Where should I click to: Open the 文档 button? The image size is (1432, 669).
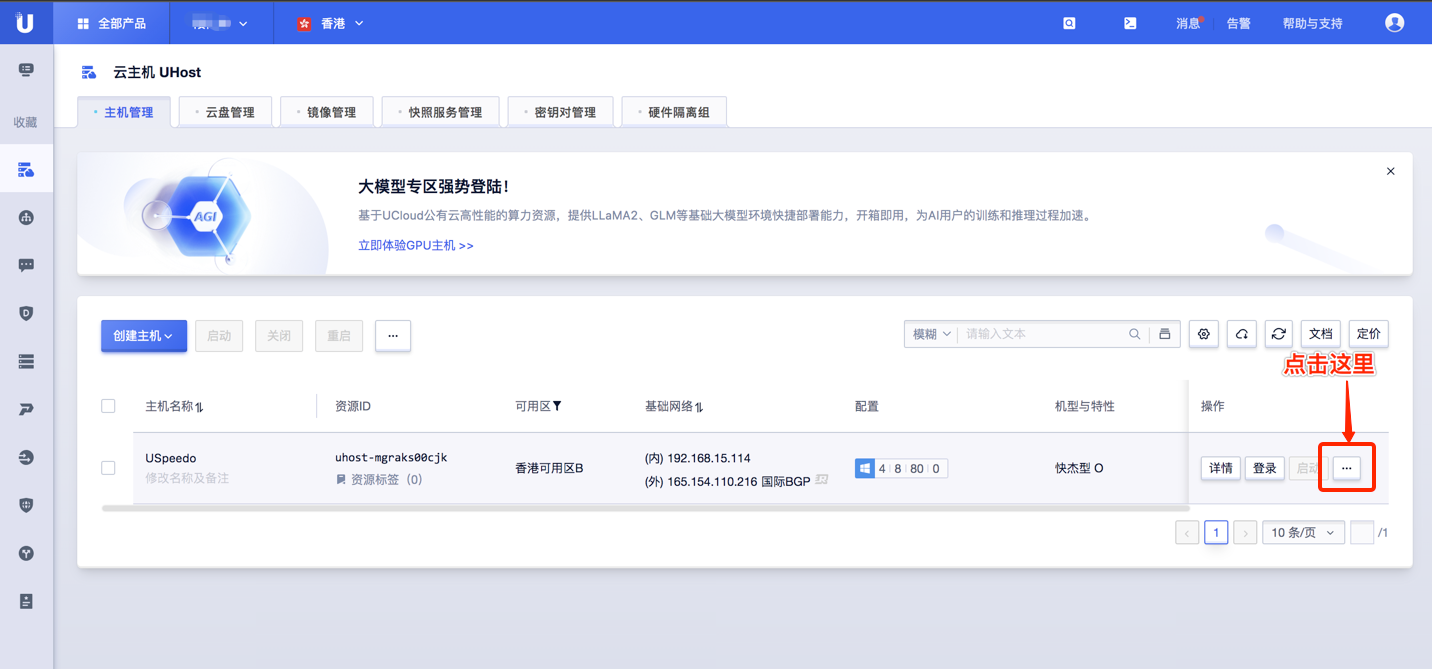pyautogui.click(x=1321, y=334)
